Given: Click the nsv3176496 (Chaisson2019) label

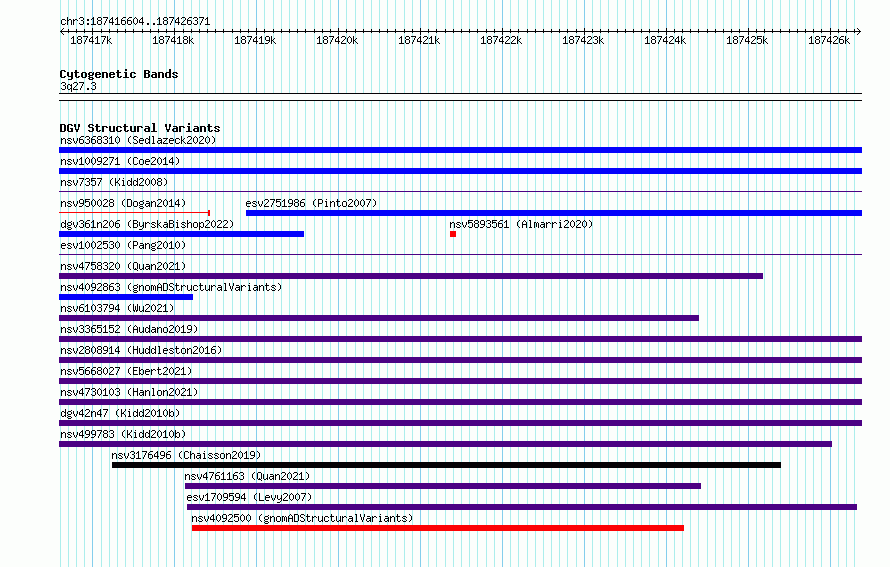Looking at the screenshot, I should [x=186, y=455].
